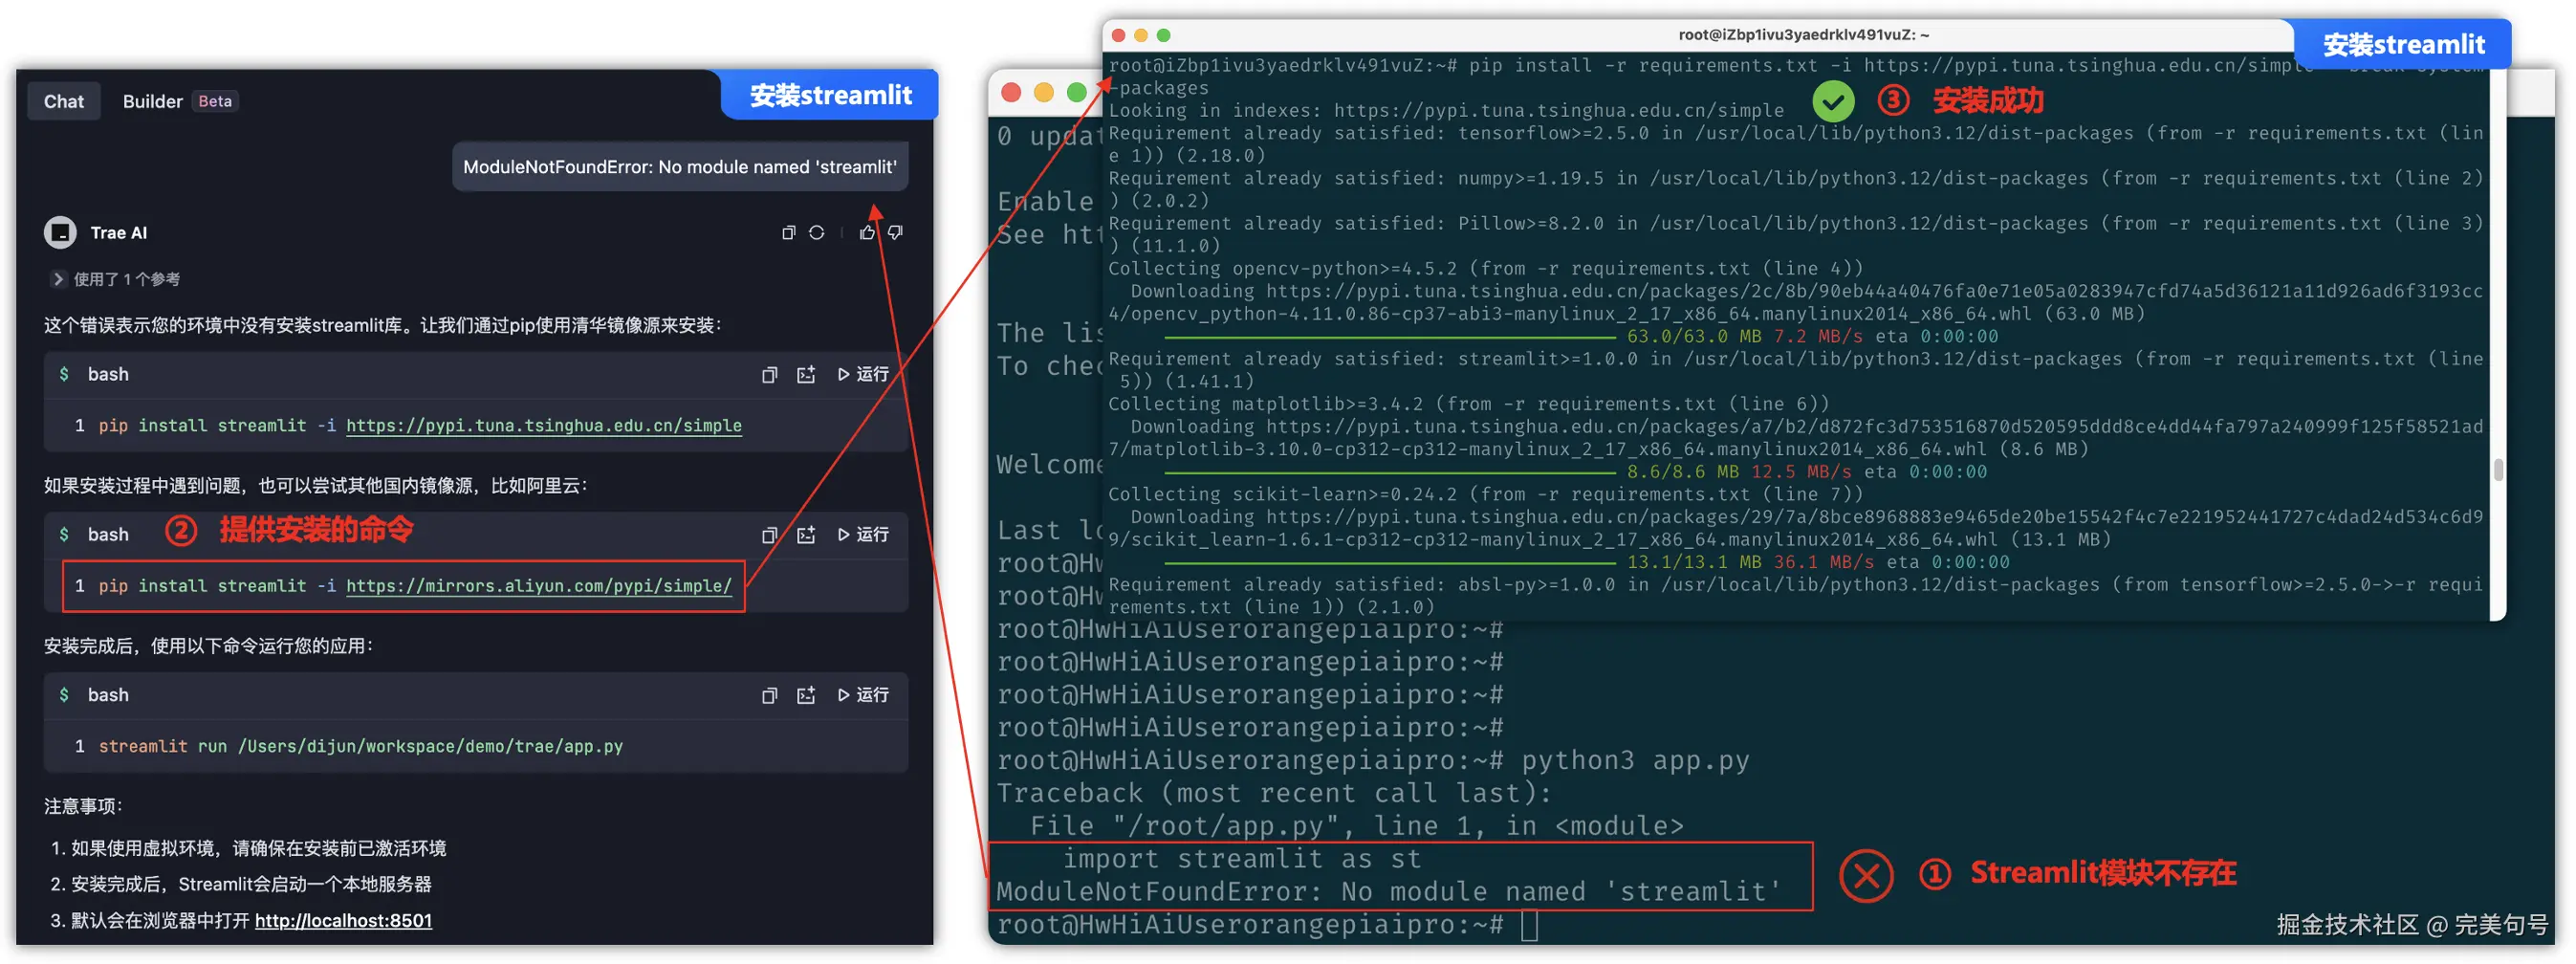The height and width of the screenshot is (964, 2576).
Task: Click the 13.1/13.1 MB download progress line
Action: (1587, 562)
